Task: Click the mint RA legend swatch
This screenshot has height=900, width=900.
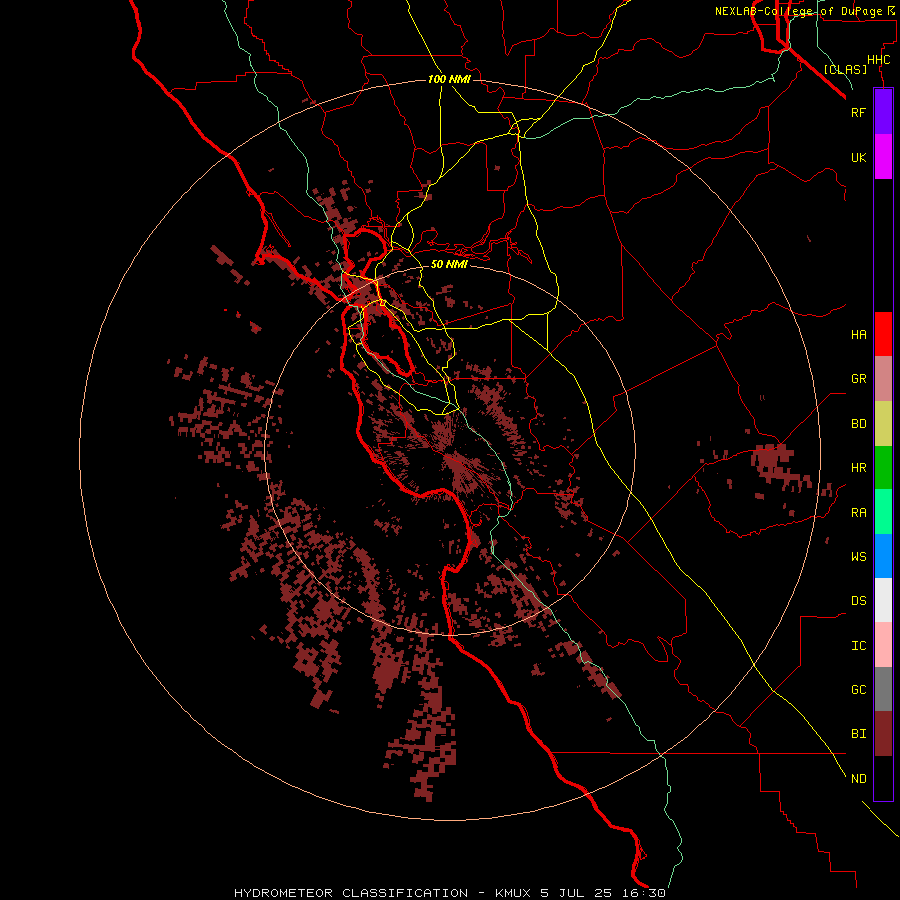Action: pos(883,512)
